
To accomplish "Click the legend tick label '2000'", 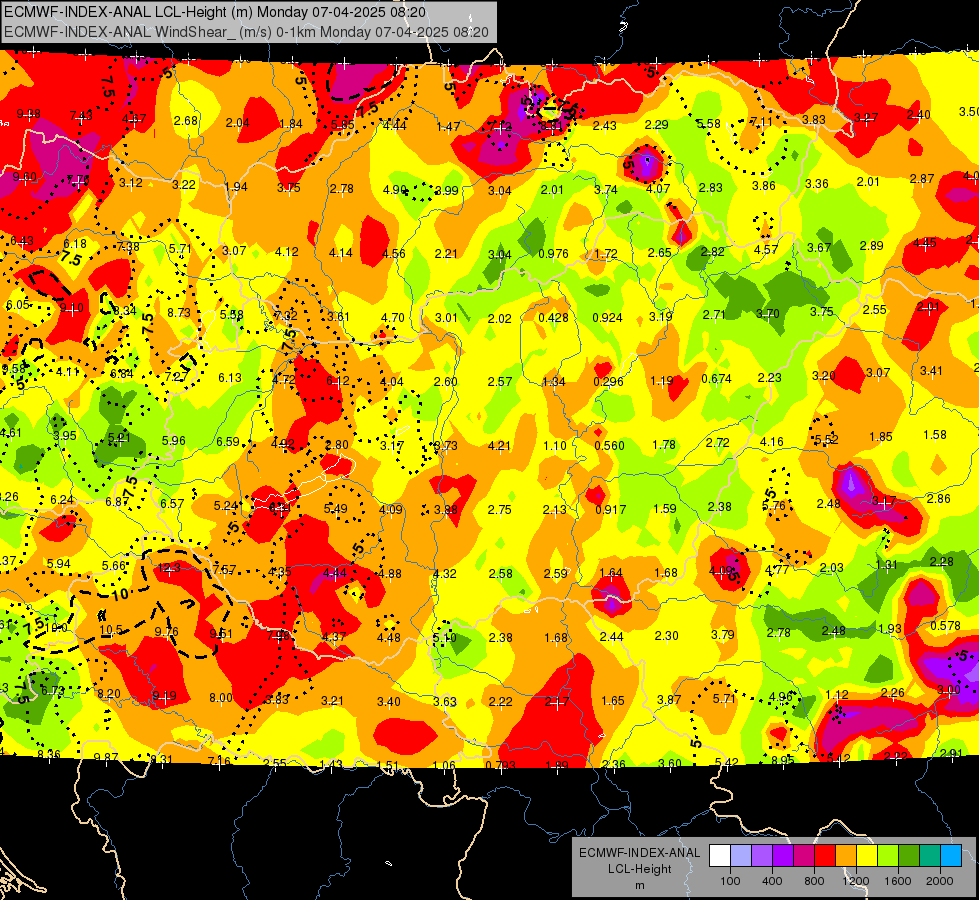I will (x=940, y=881).
